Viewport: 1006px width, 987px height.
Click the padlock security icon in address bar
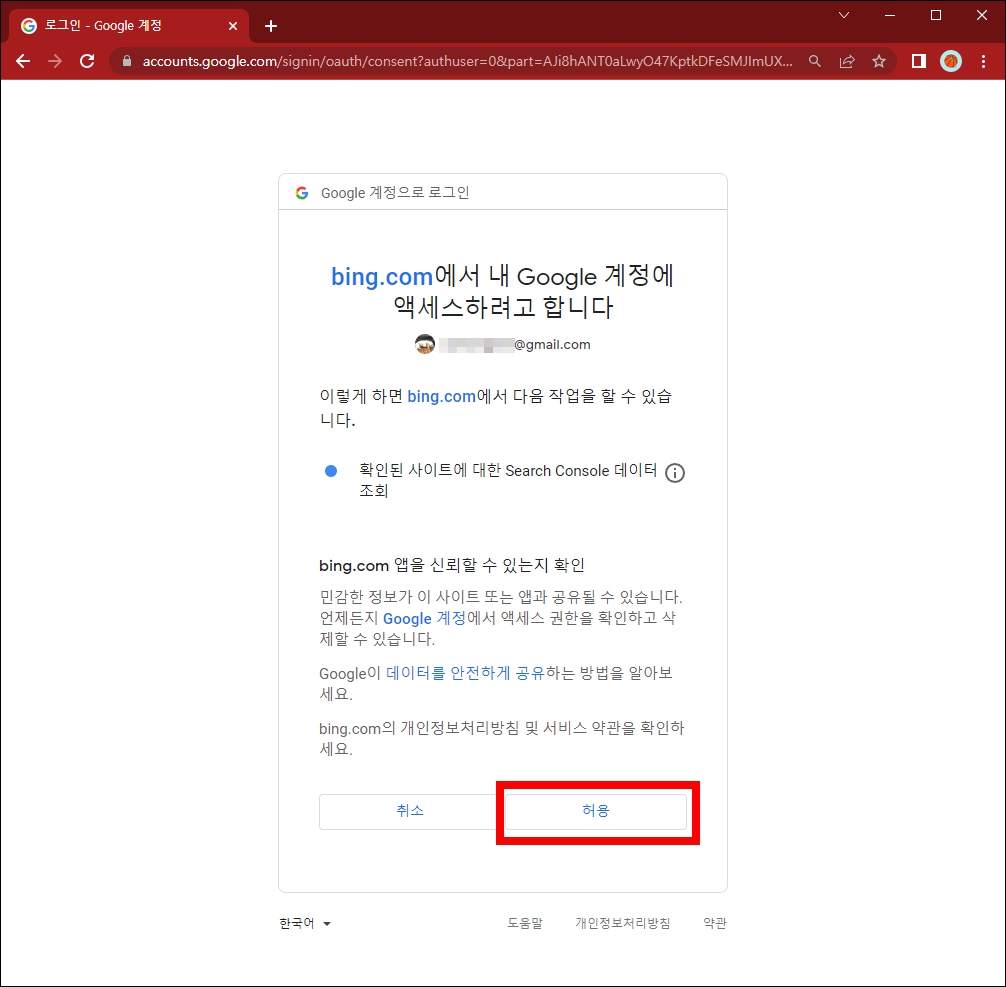click(x=125, y=61)
